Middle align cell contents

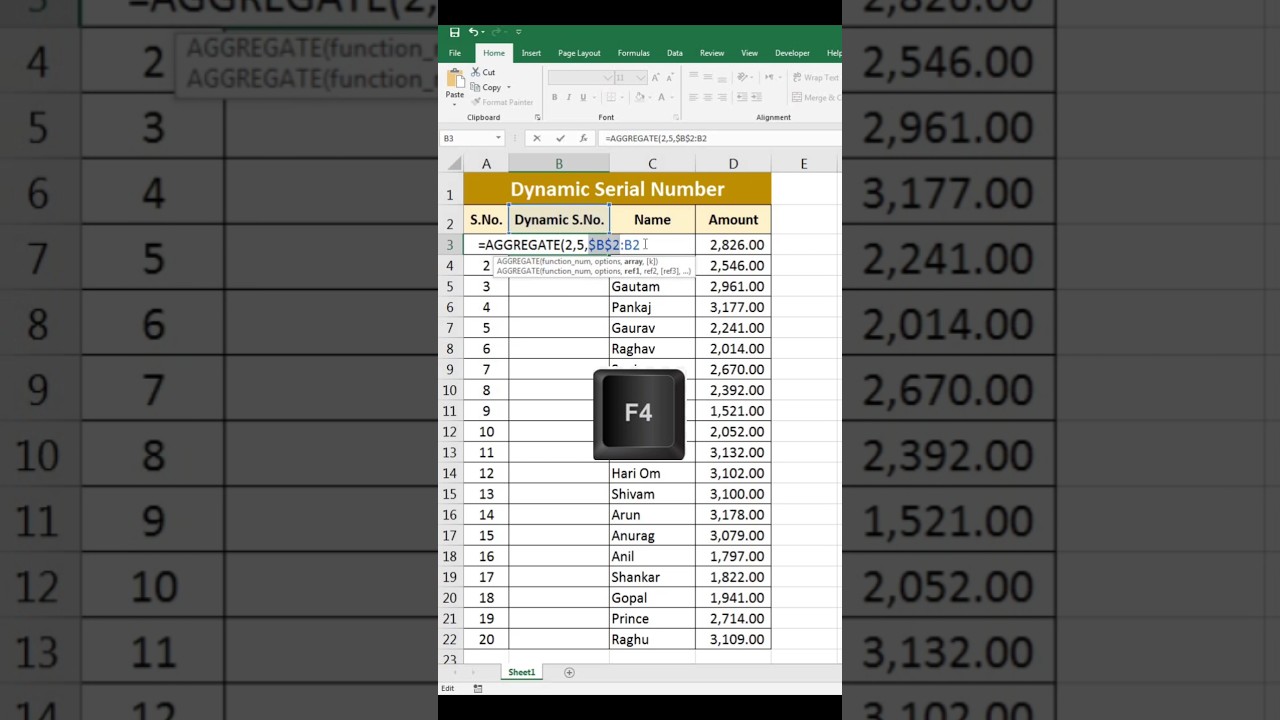click(708, 77)
